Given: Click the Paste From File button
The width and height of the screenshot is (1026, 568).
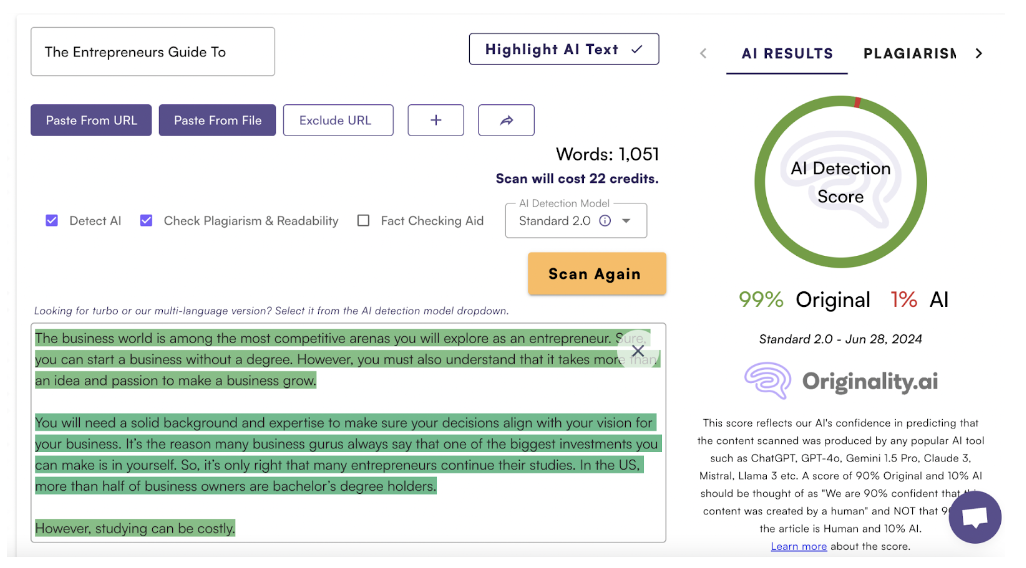Looking at the screenshot, I should pyautogui.click(x=217, y=120).
